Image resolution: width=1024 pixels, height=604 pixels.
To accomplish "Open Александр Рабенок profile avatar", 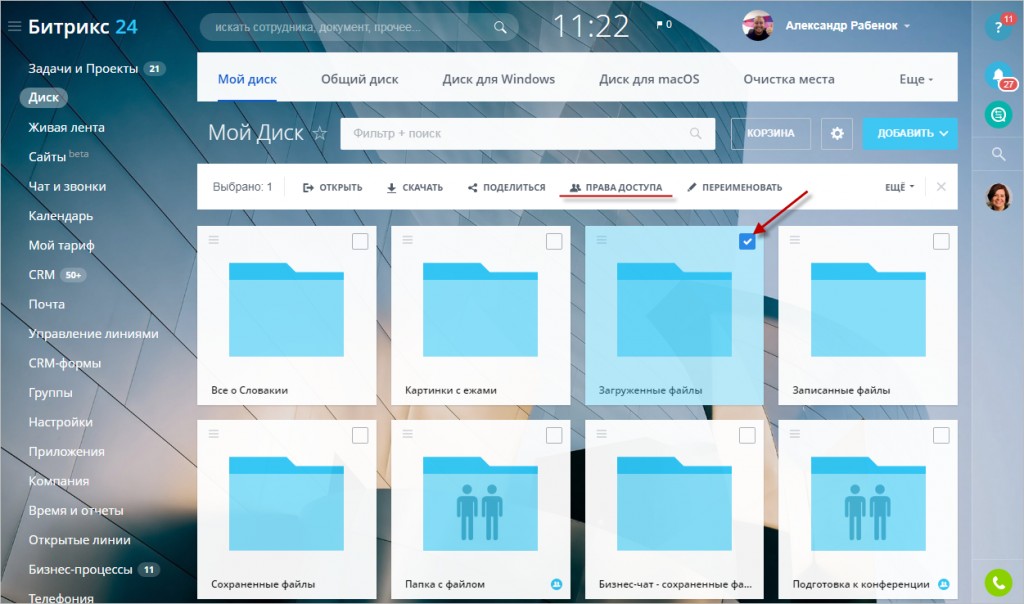I will [x=758, y=25].
